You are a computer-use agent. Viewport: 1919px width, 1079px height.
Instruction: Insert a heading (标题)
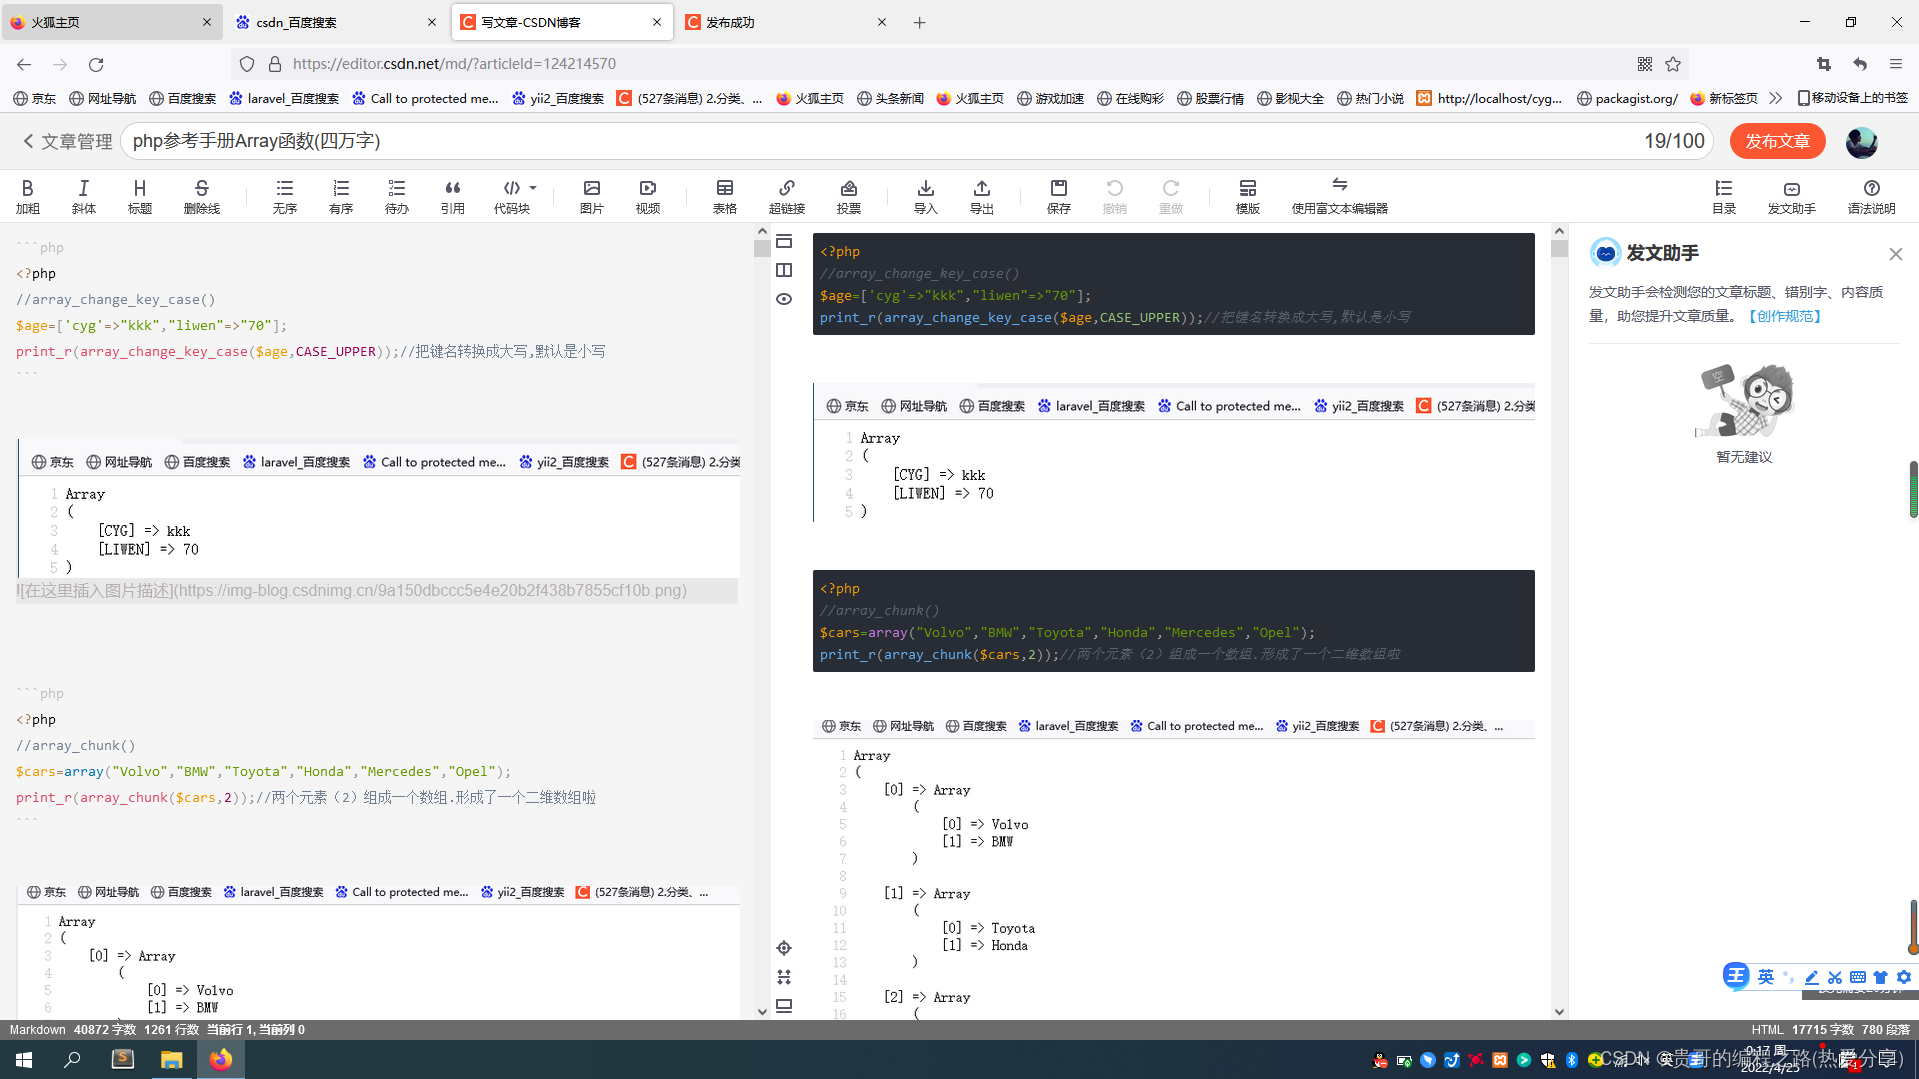coord(140,196)
